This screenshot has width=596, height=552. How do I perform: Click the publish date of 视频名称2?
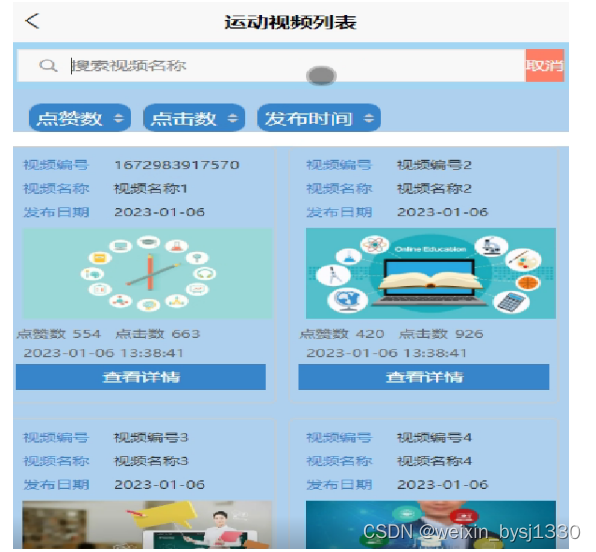coord(442,212)
